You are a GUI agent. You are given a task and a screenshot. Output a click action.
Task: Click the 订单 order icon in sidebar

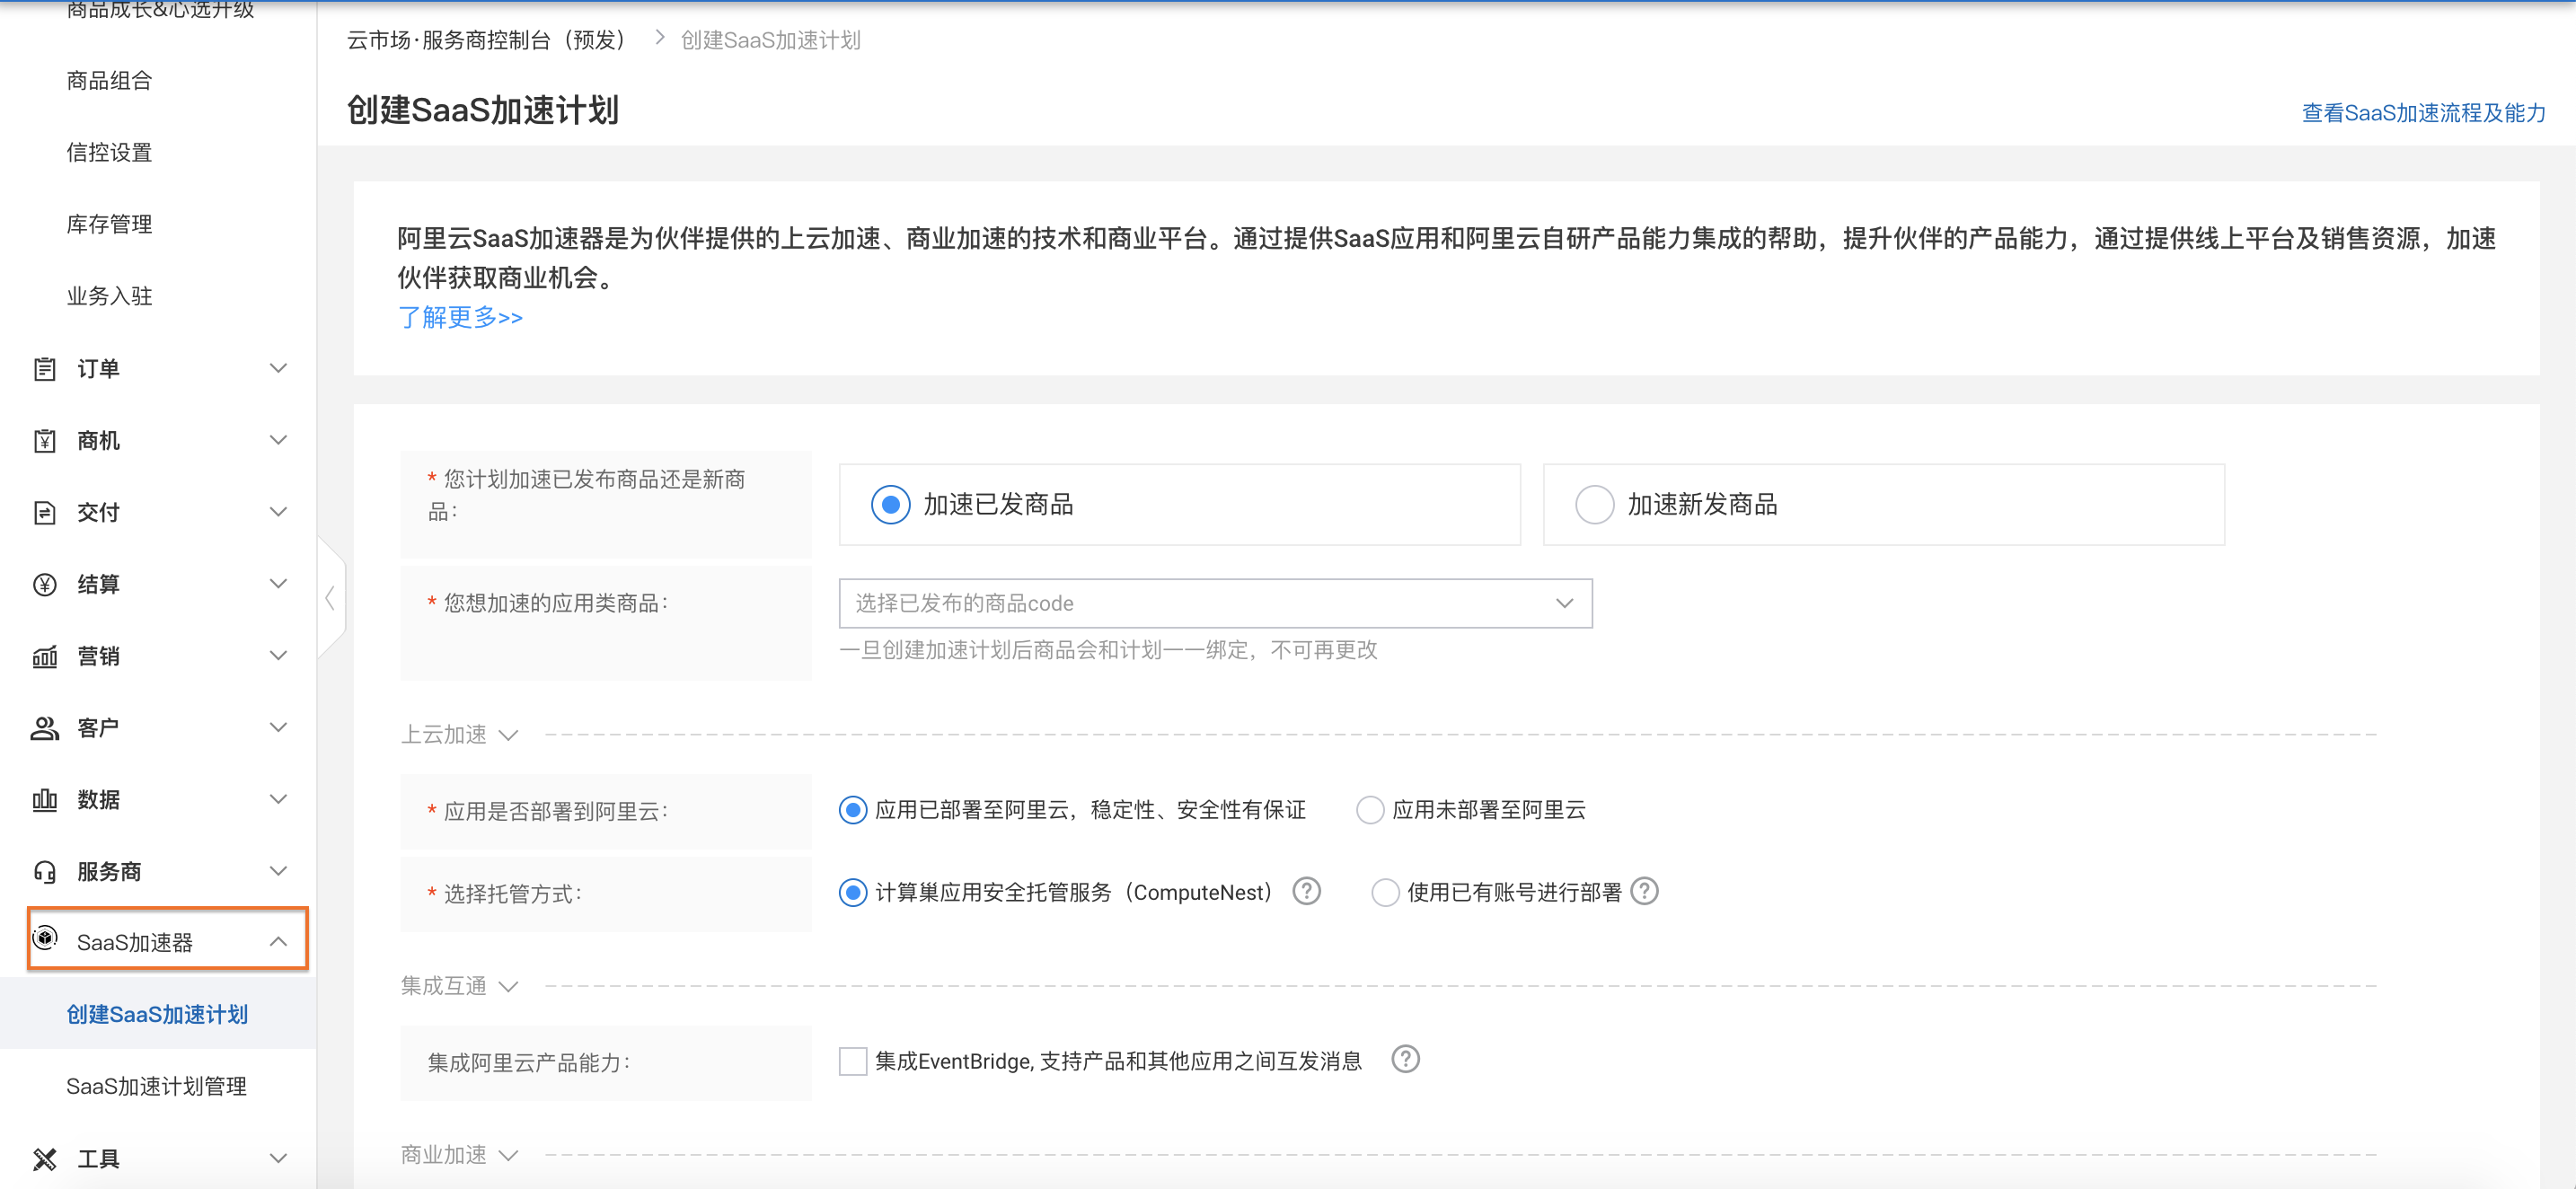pyautogui.click(x=45, y=369)
